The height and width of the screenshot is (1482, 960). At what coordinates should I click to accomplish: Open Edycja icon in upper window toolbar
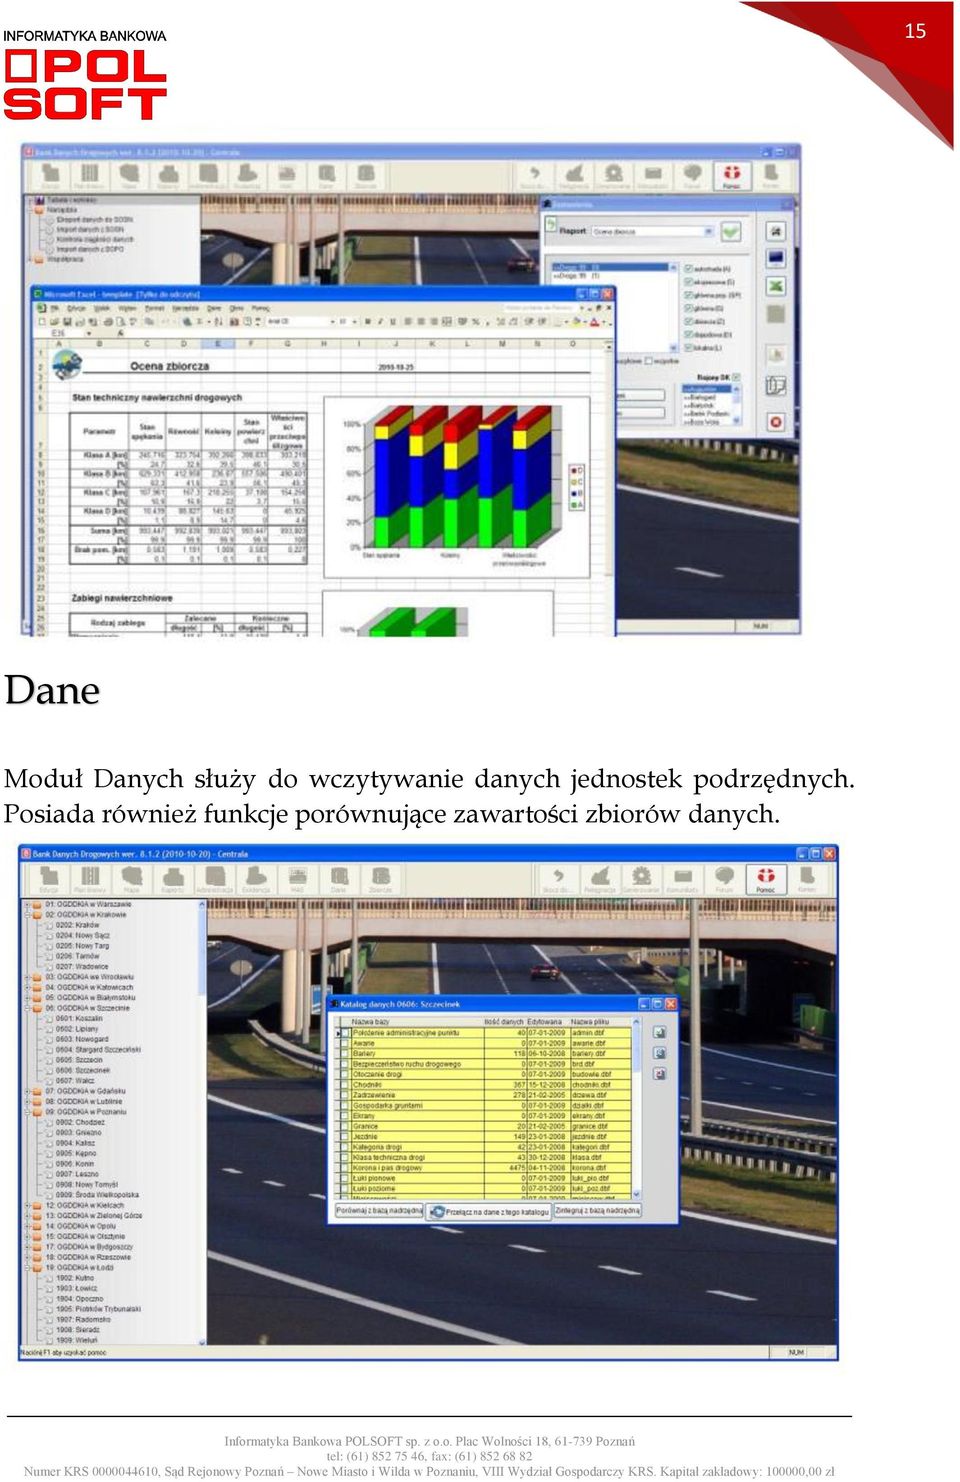pos(49,176)
